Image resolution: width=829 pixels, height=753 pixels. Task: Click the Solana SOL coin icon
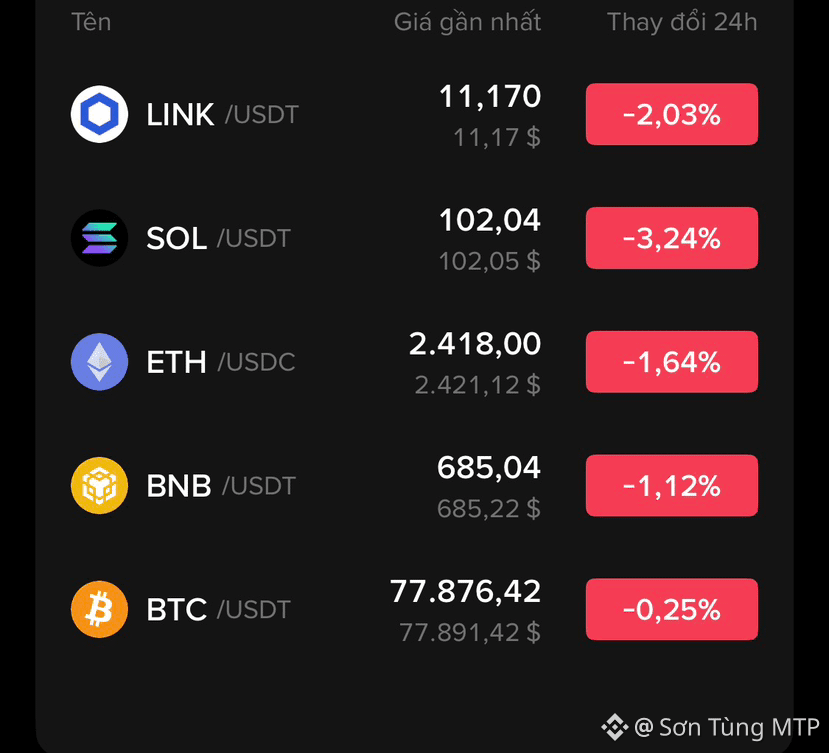99,238
